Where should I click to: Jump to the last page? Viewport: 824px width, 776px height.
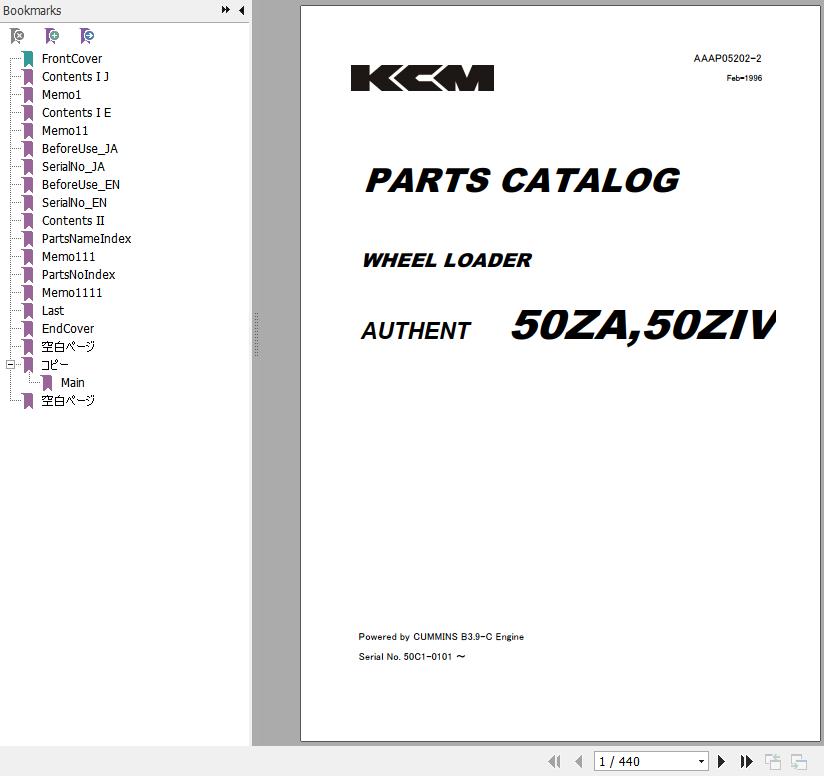pos(747,761)
